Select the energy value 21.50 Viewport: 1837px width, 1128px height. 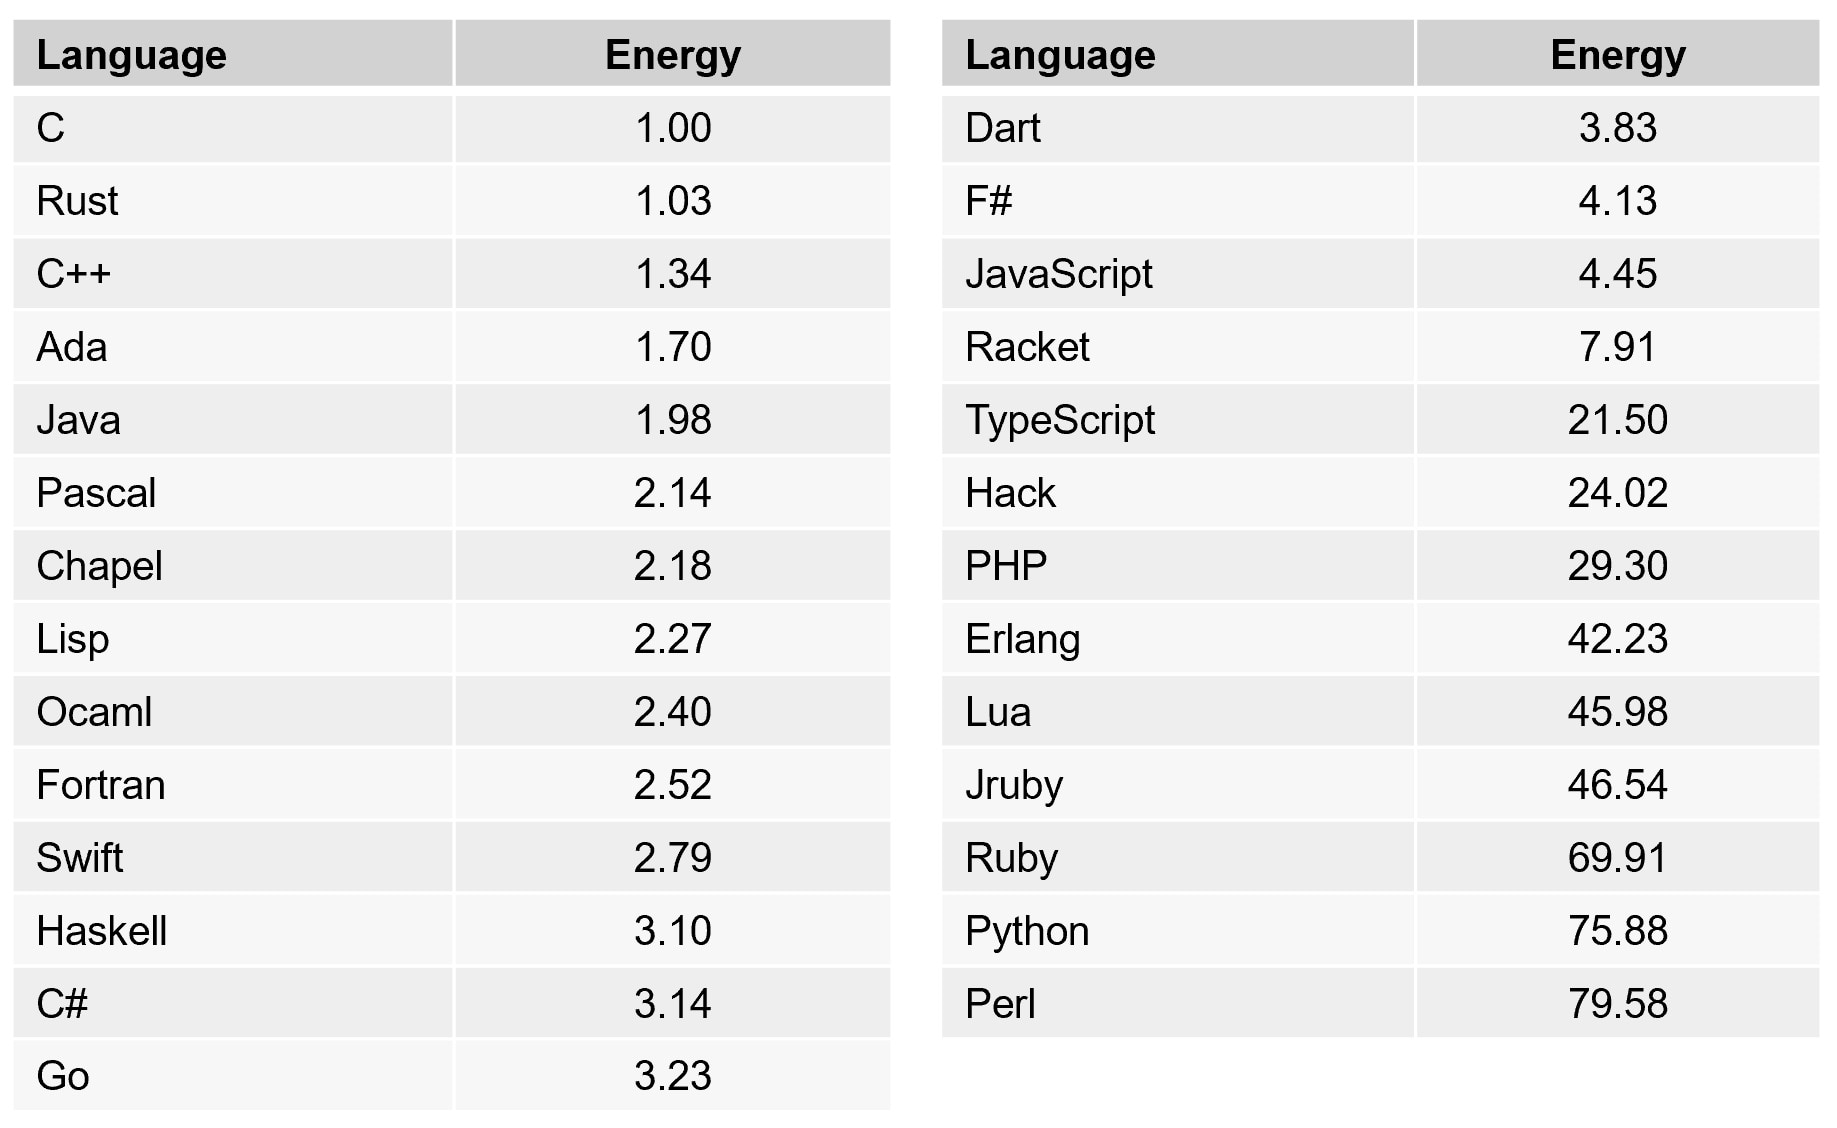(x=1617, y=420)
